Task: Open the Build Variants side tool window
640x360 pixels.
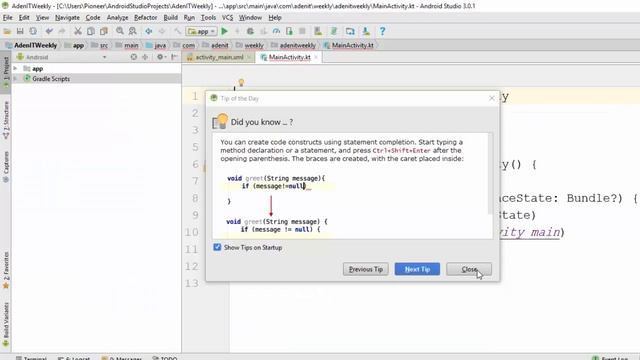Action: (6, 324)
